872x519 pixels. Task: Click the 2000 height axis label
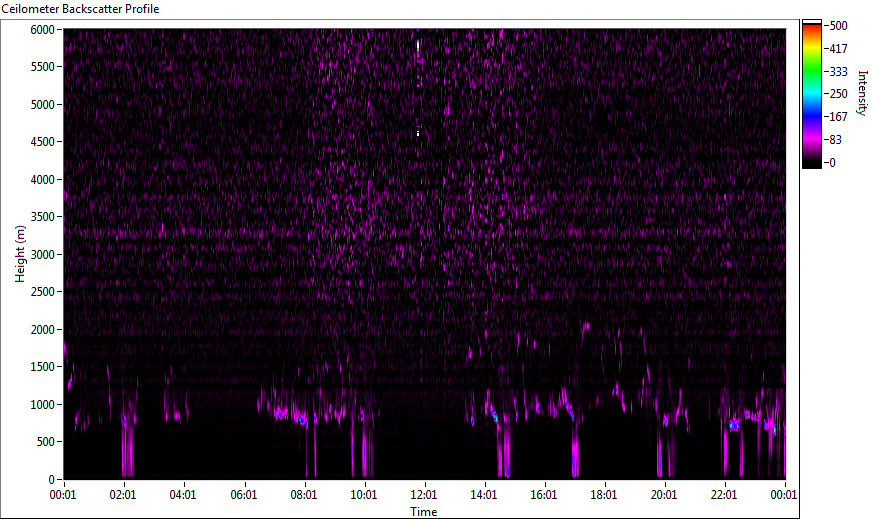point(42,329)
